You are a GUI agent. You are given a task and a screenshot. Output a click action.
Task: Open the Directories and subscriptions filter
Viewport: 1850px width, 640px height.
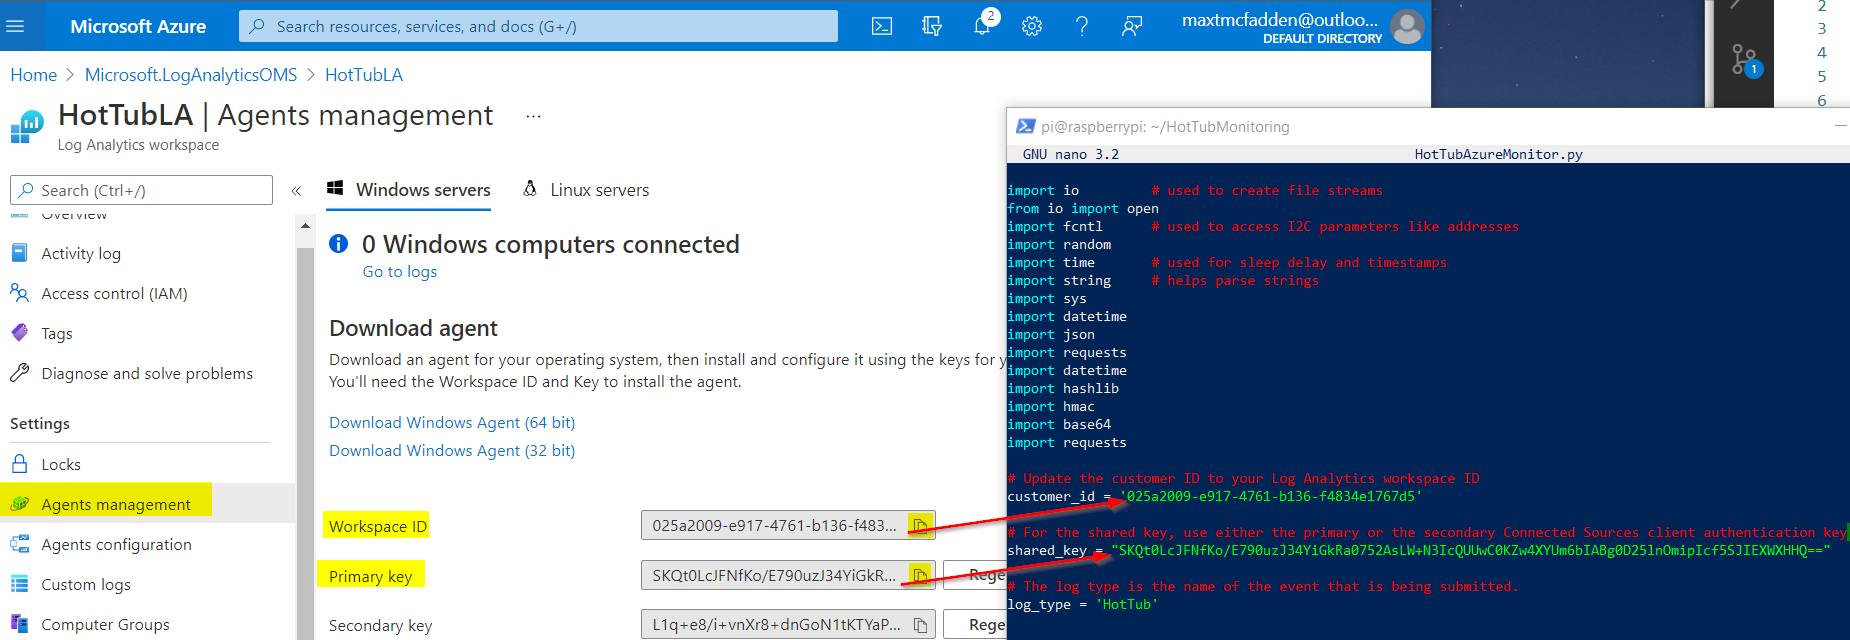(x=932, y=26)
